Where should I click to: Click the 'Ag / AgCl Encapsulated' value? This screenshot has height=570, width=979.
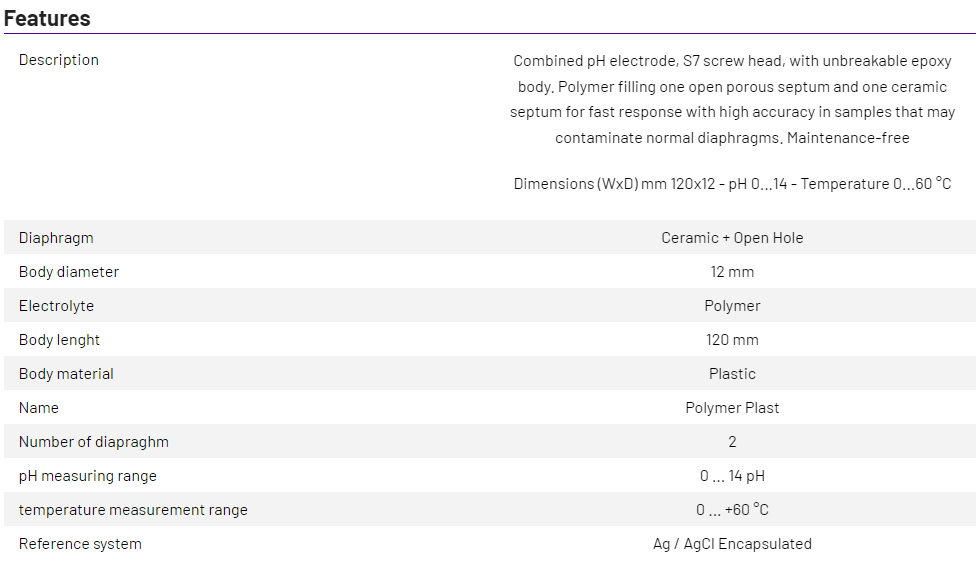[x=732, y=544]
